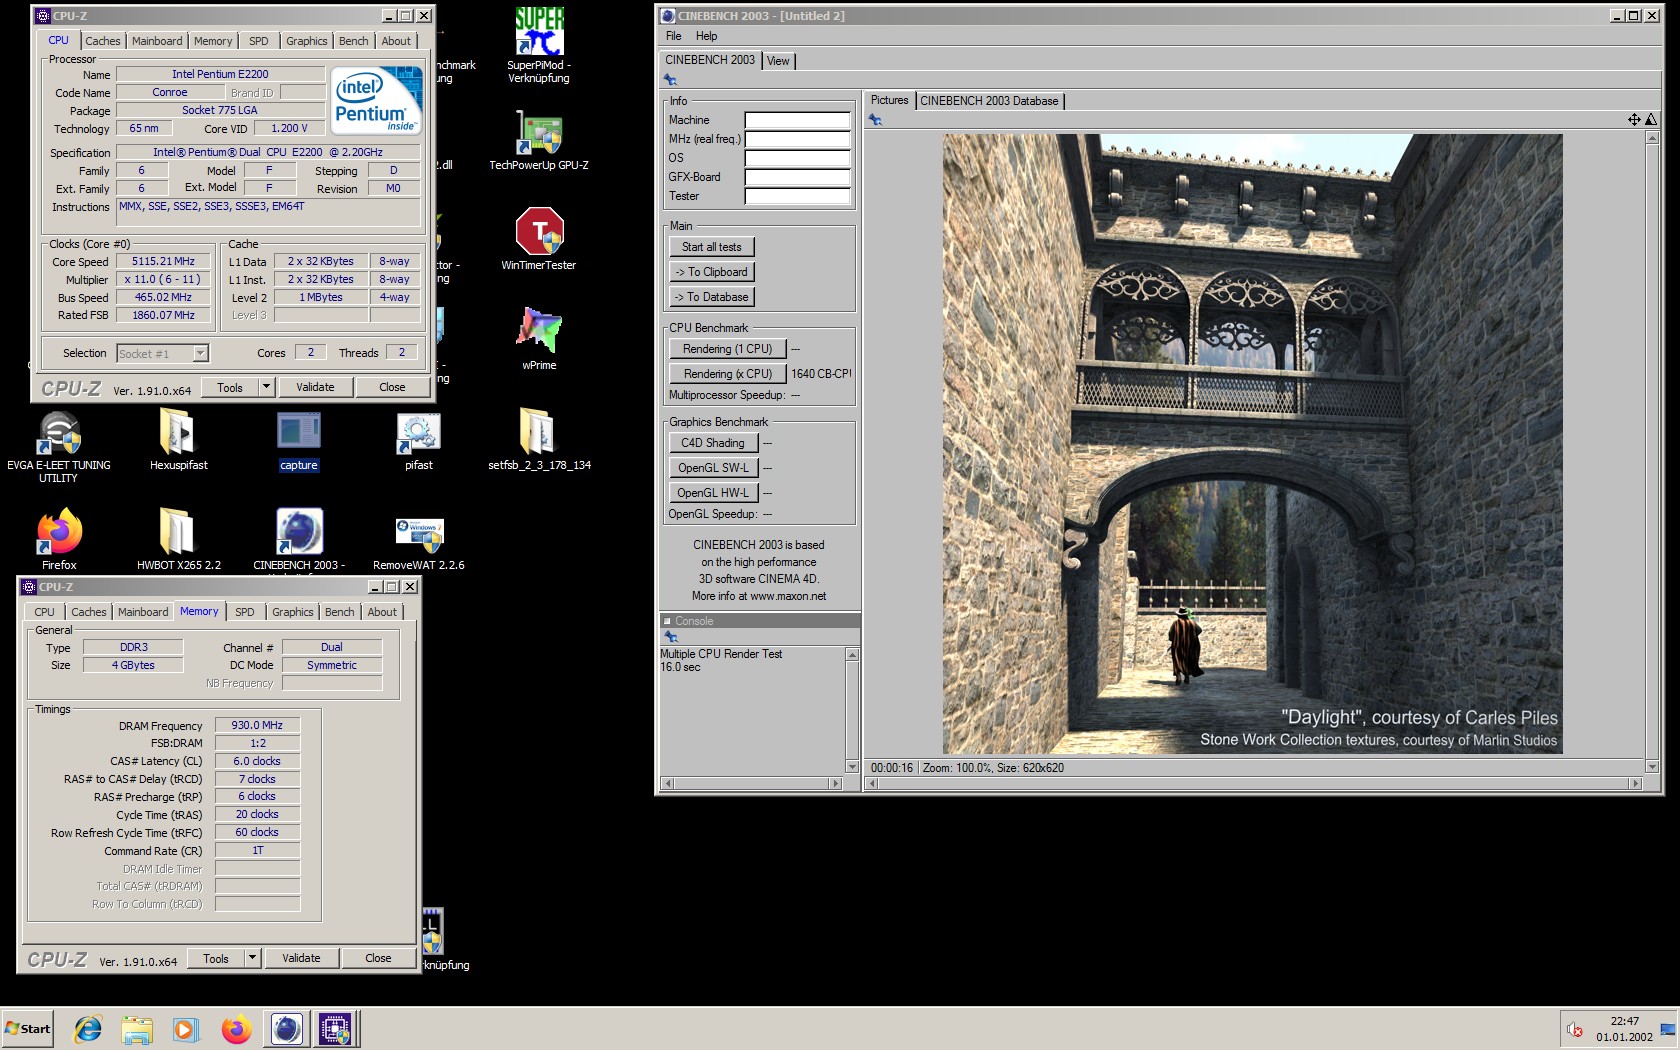The width and height of the screenshot is (1680, 1050).
Task: Start the OpenGL HW-L test
Action: (713, 493)
